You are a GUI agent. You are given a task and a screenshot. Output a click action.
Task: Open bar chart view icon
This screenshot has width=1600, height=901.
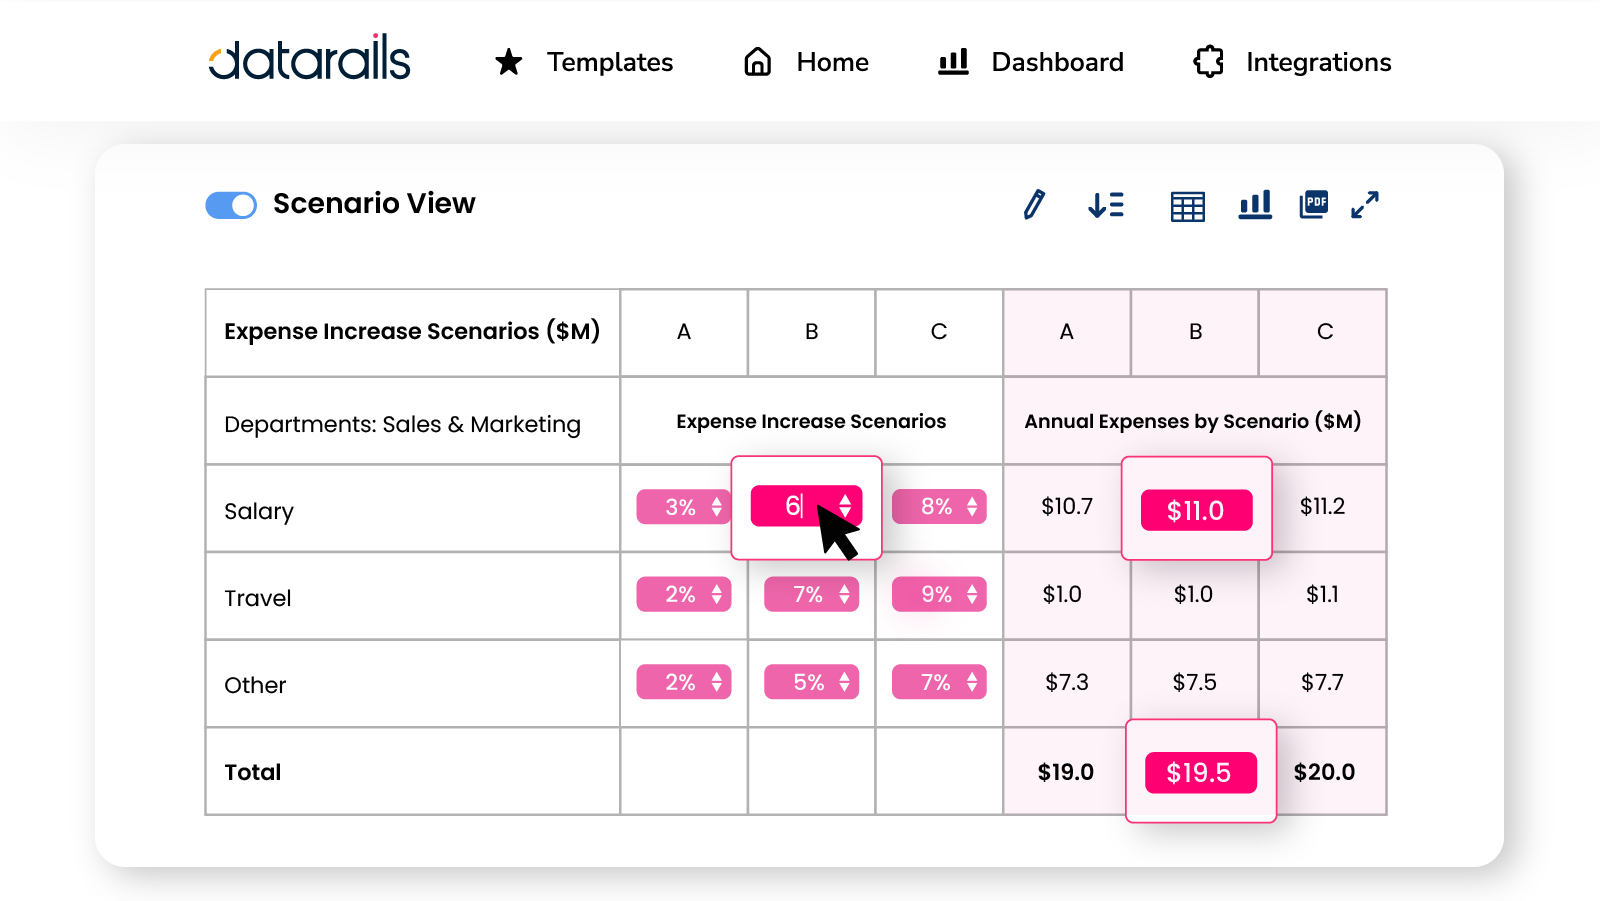(x=1255, y=205)
